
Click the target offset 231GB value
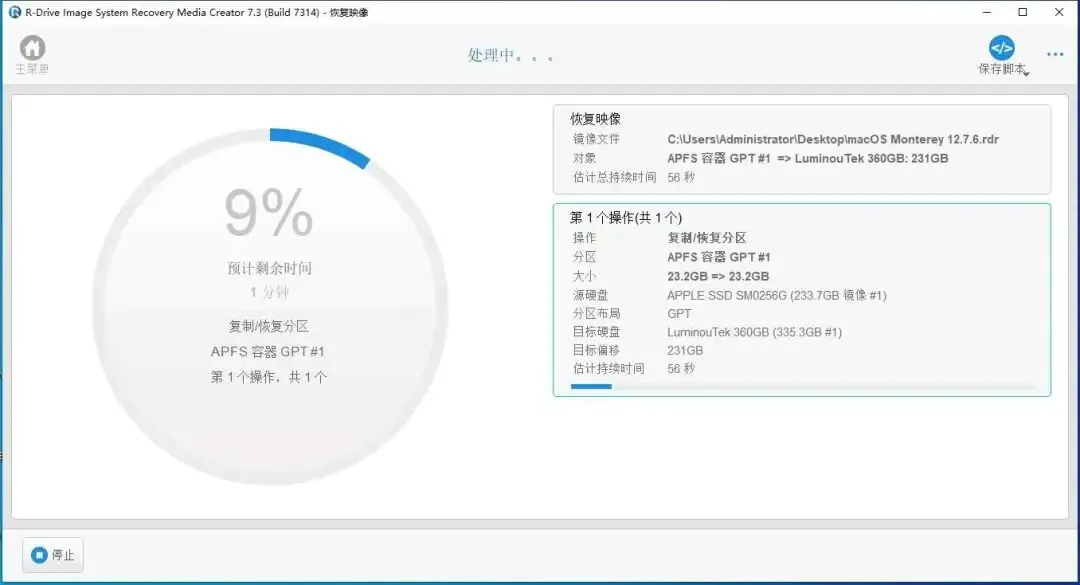[x=685, y=350]
